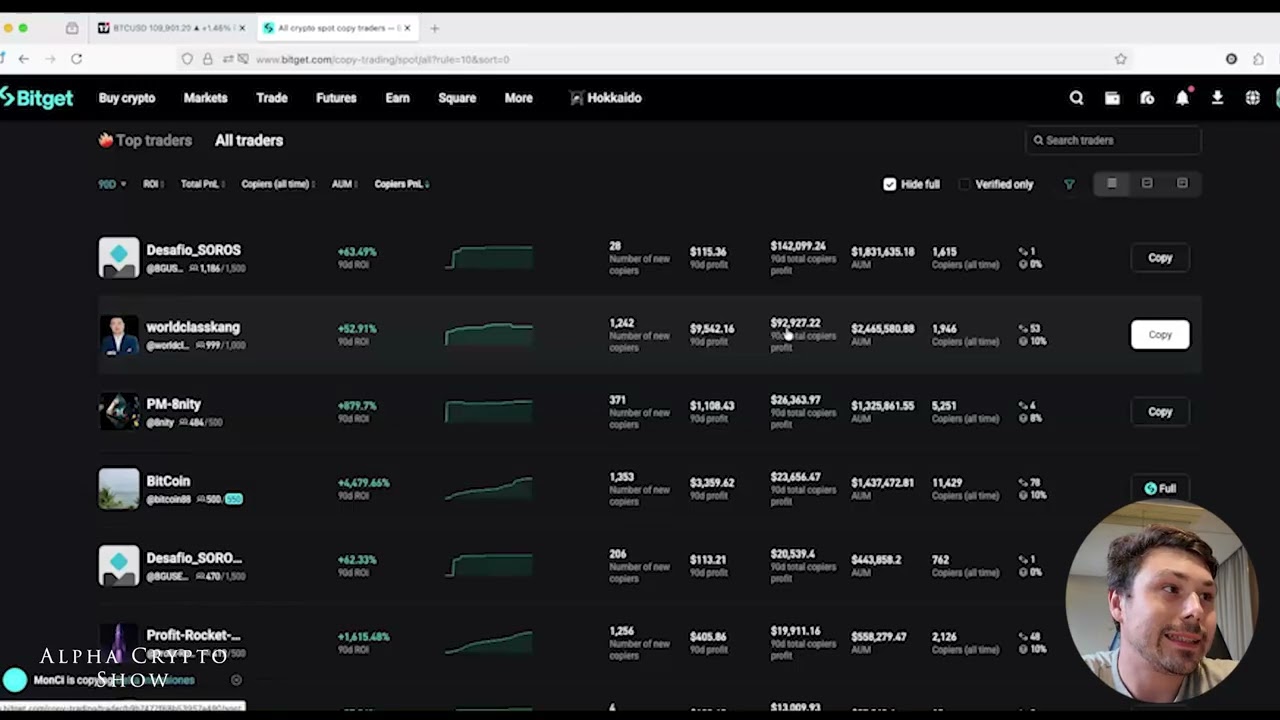
Task: Open the Earn menu
Action: tap(397, 98)
